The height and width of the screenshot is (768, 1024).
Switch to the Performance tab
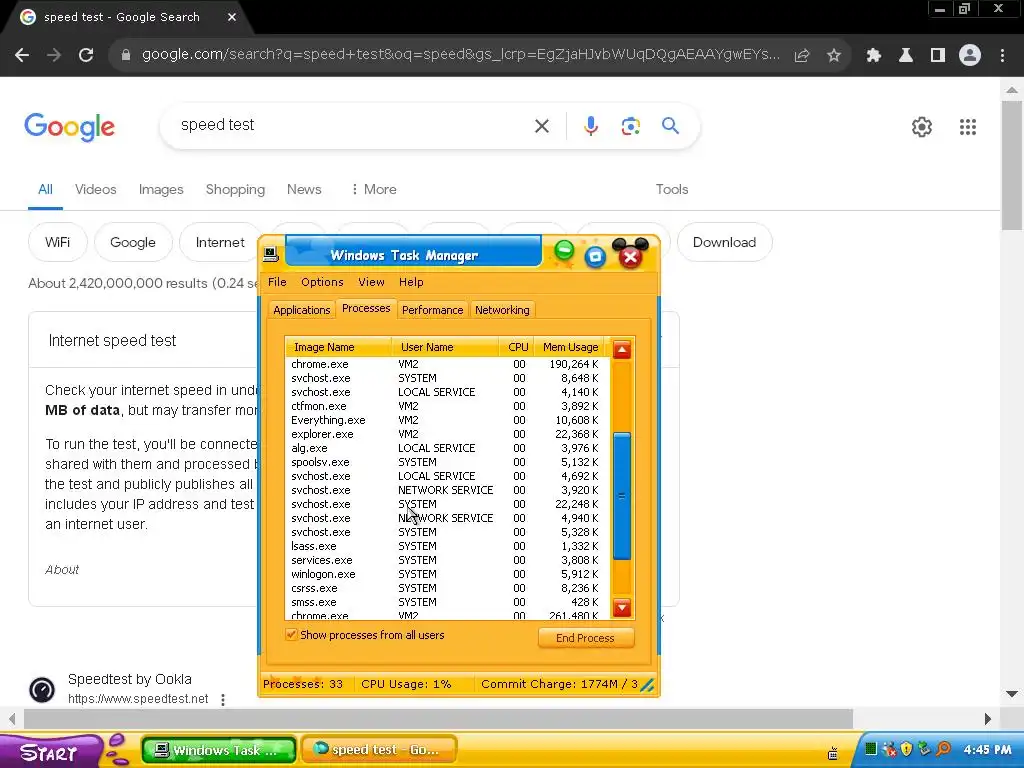(432, 310)
